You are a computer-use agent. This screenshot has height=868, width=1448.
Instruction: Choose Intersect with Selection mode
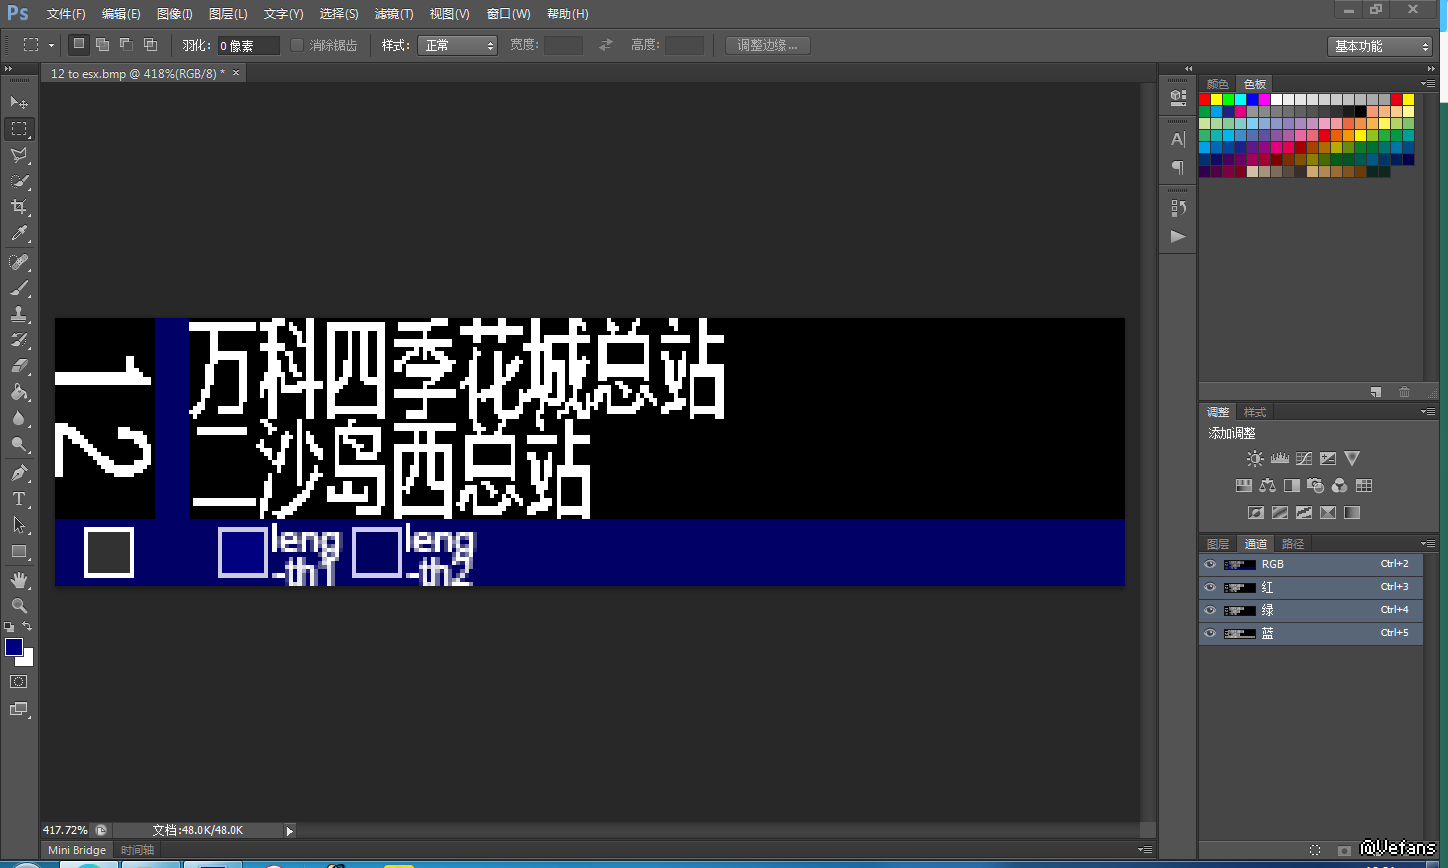pos(150,45)
